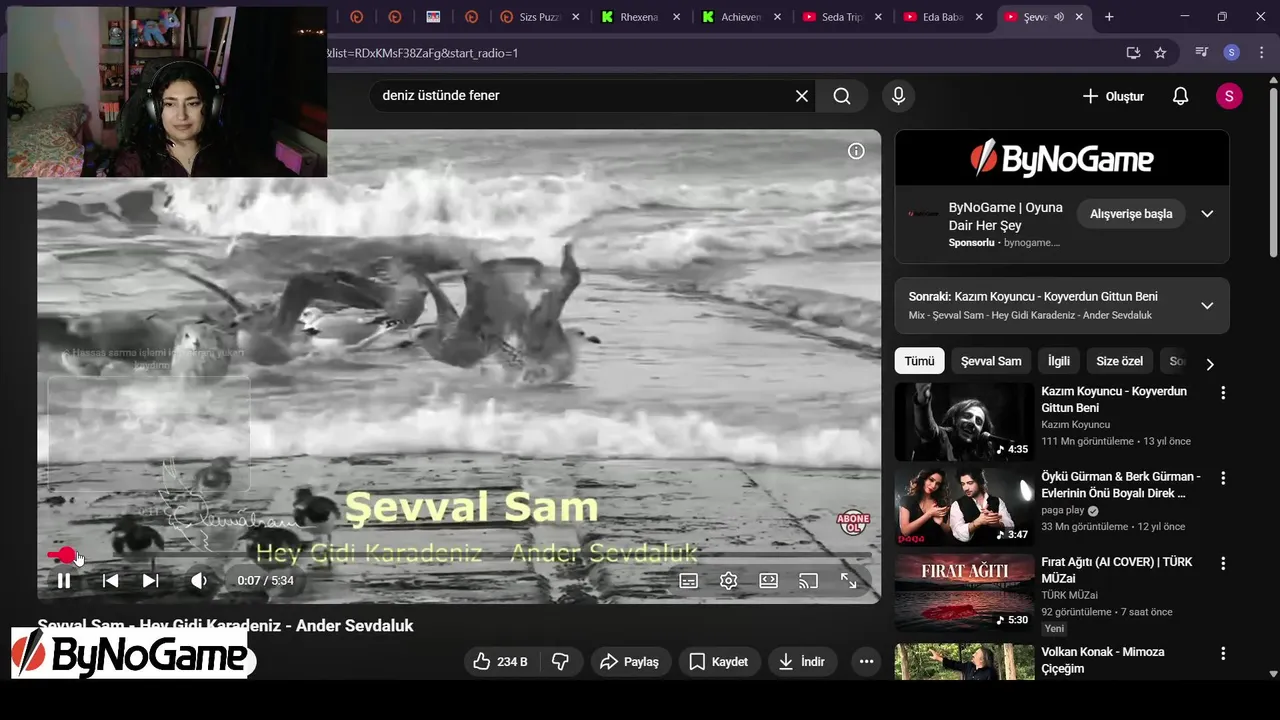
Task: Open browser media controls icon
Action: 1202,53
